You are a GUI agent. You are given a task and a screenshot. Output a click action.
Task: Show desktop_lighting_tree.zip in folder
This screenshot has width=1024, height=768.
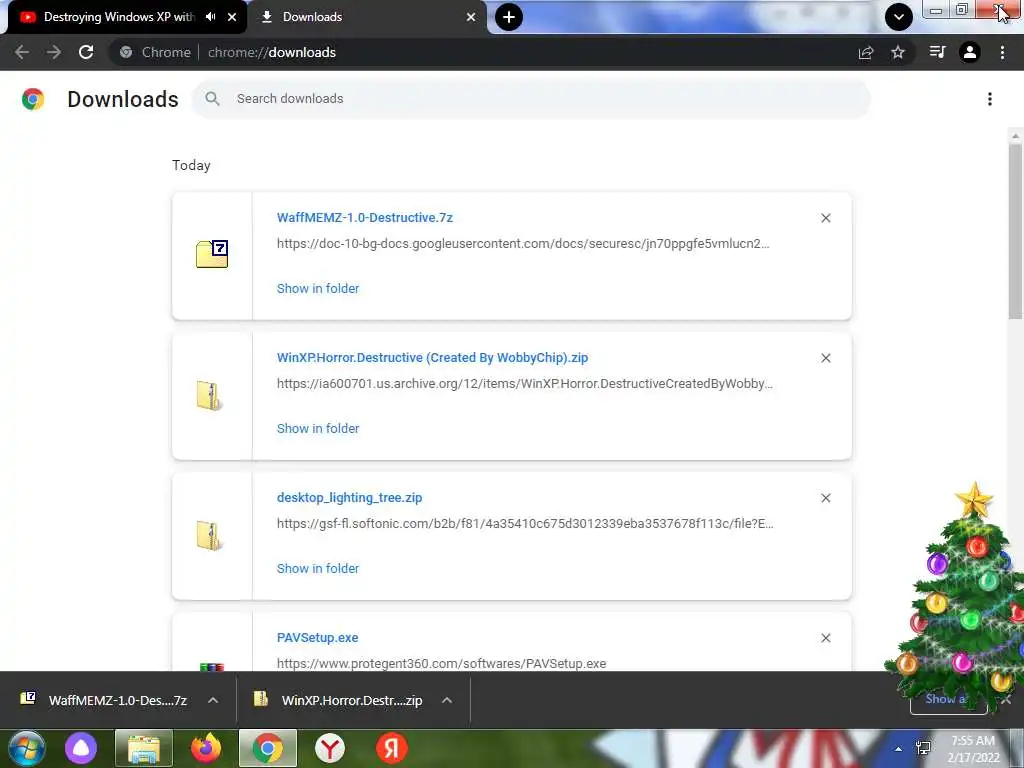tap(318, 569)
